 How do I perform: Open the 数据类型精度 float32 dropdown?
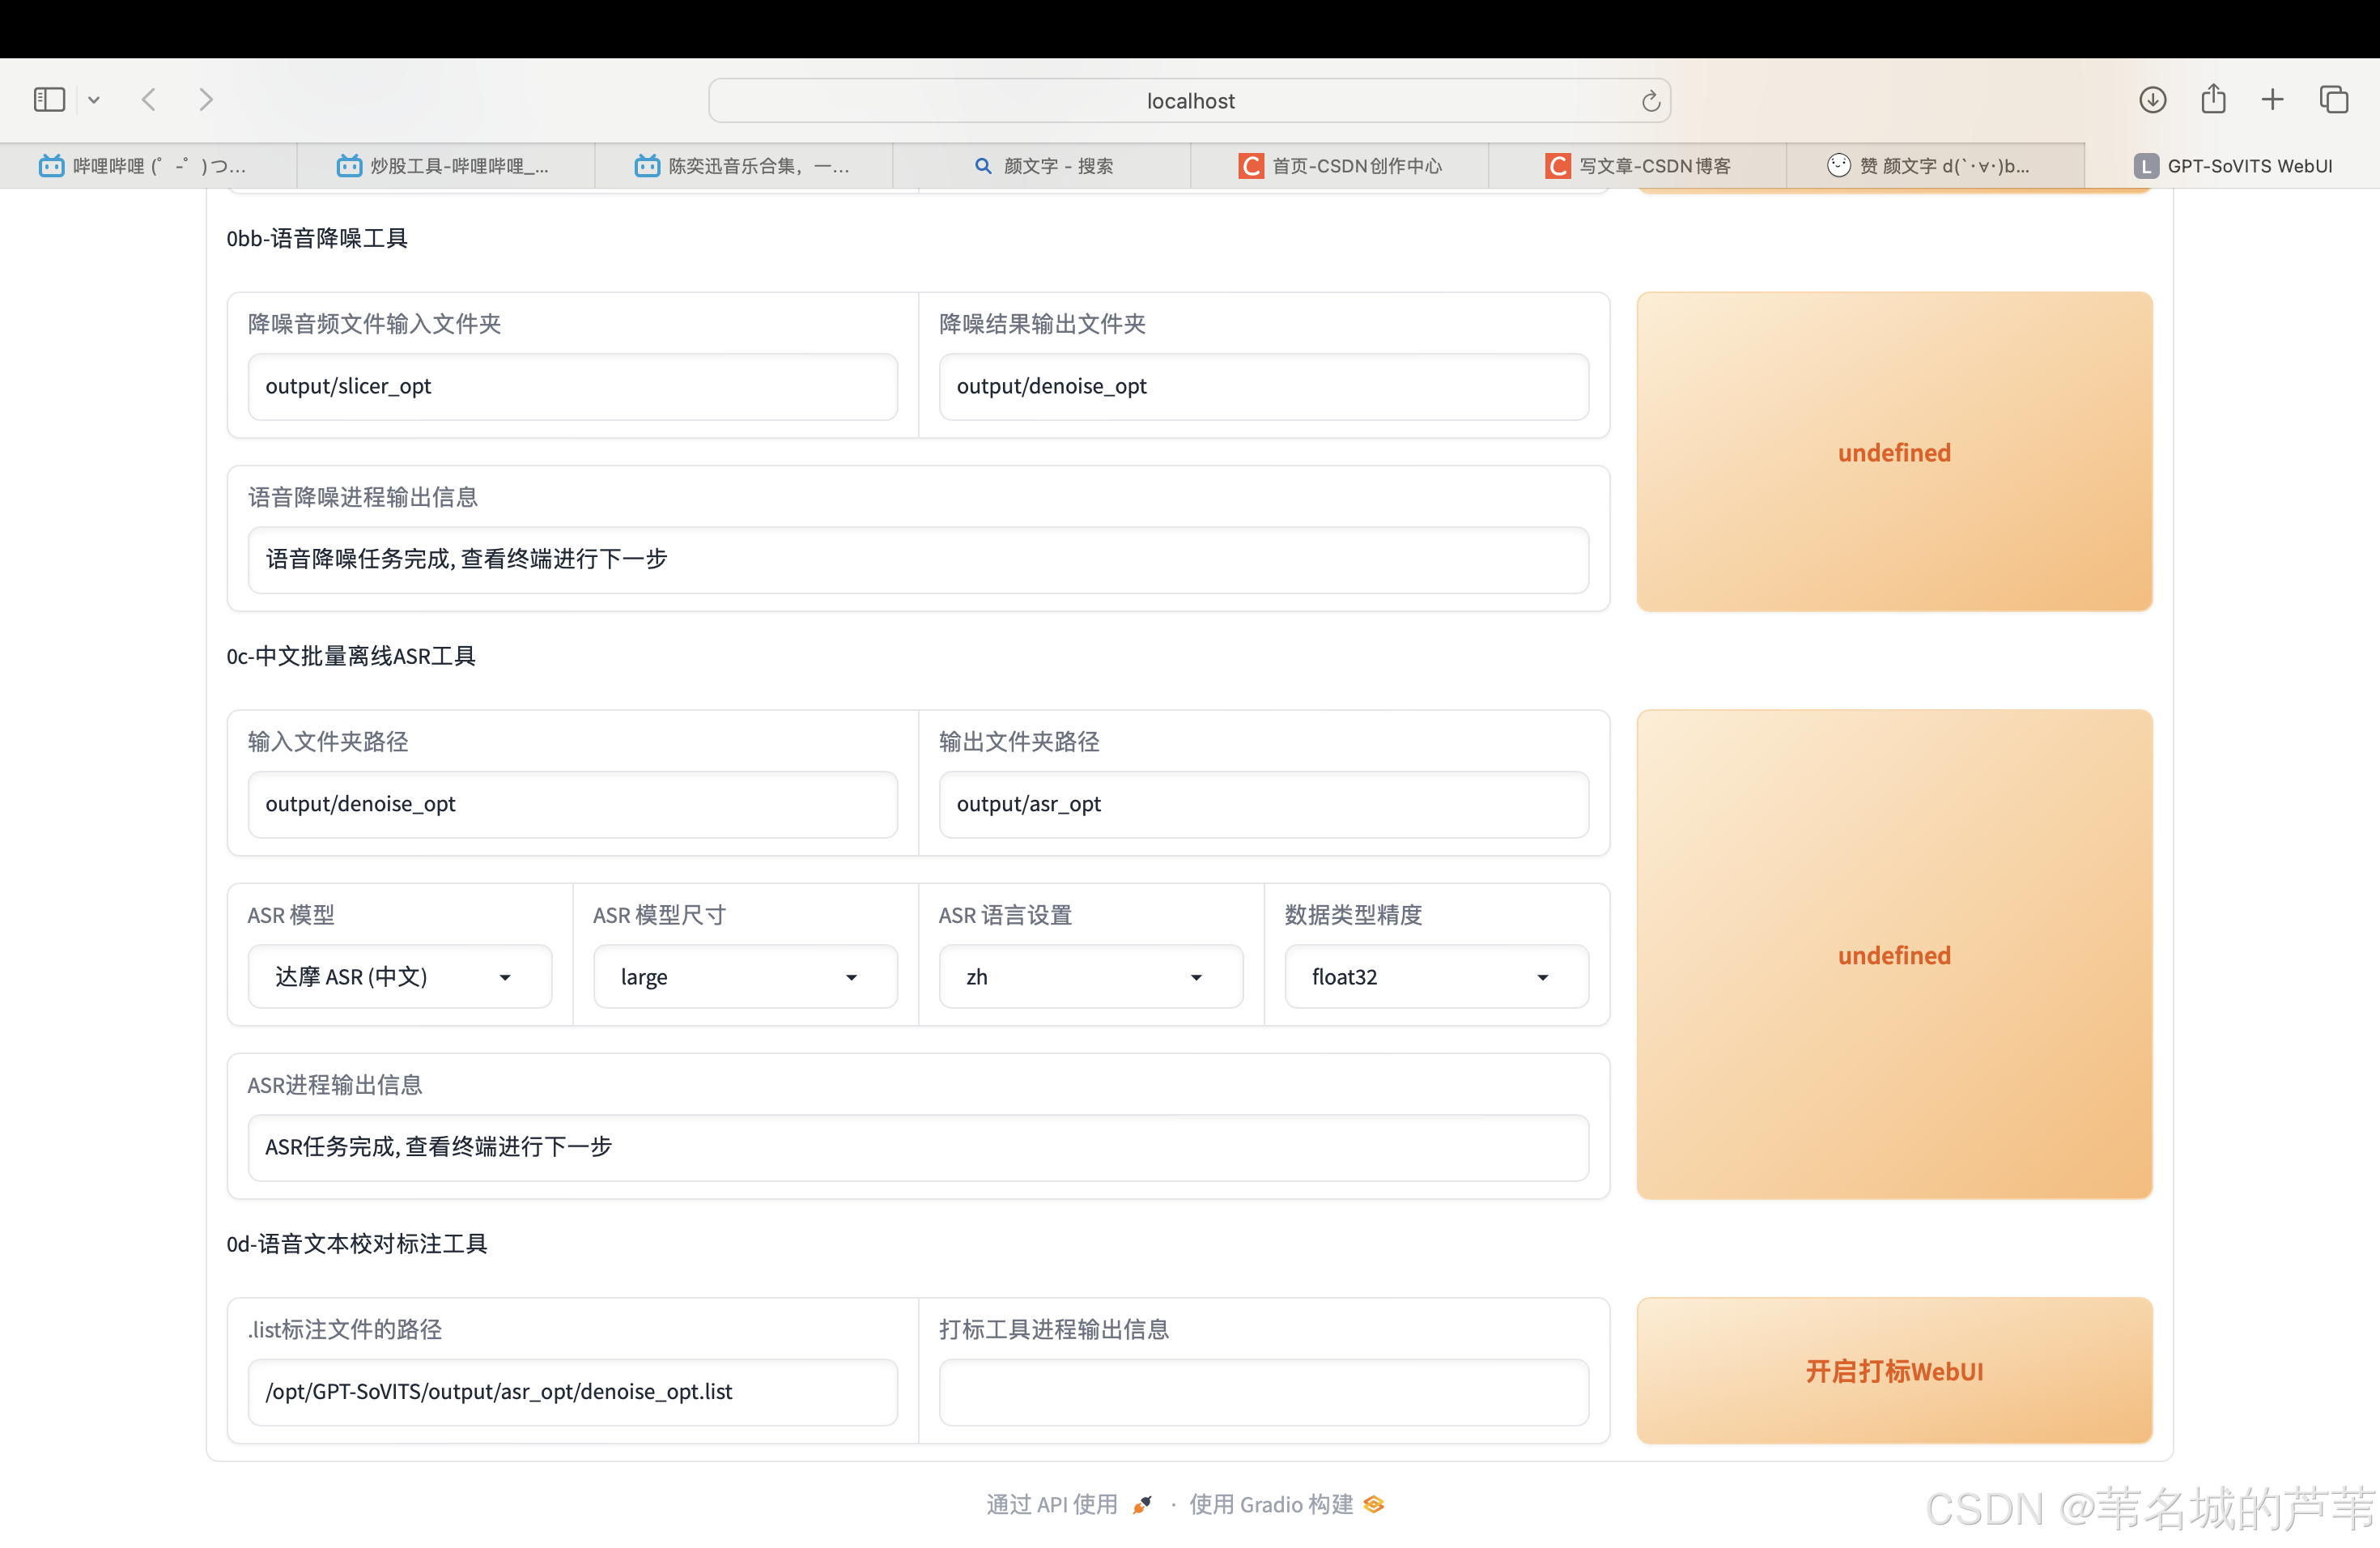1436,977
